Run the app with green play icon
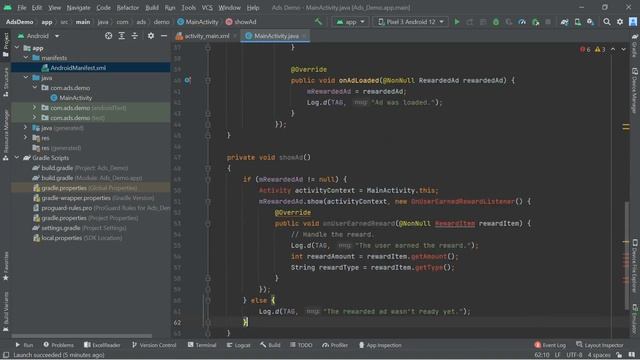640x360 pixels. click(457, 22)
